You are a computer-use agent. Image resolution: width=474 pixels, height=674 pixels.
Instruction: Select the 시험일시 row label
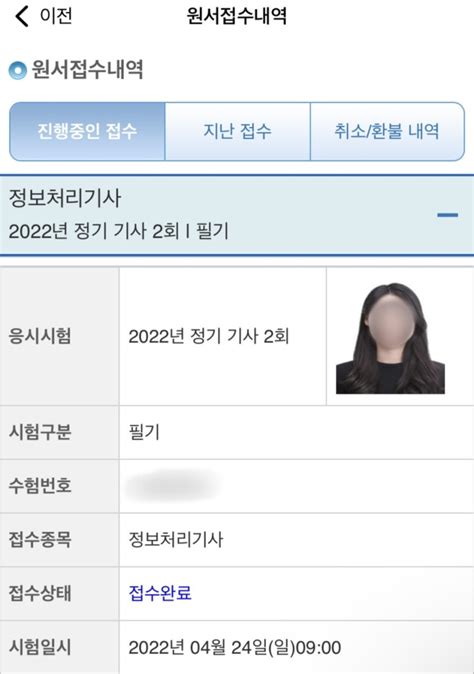(x=40, y=647)
